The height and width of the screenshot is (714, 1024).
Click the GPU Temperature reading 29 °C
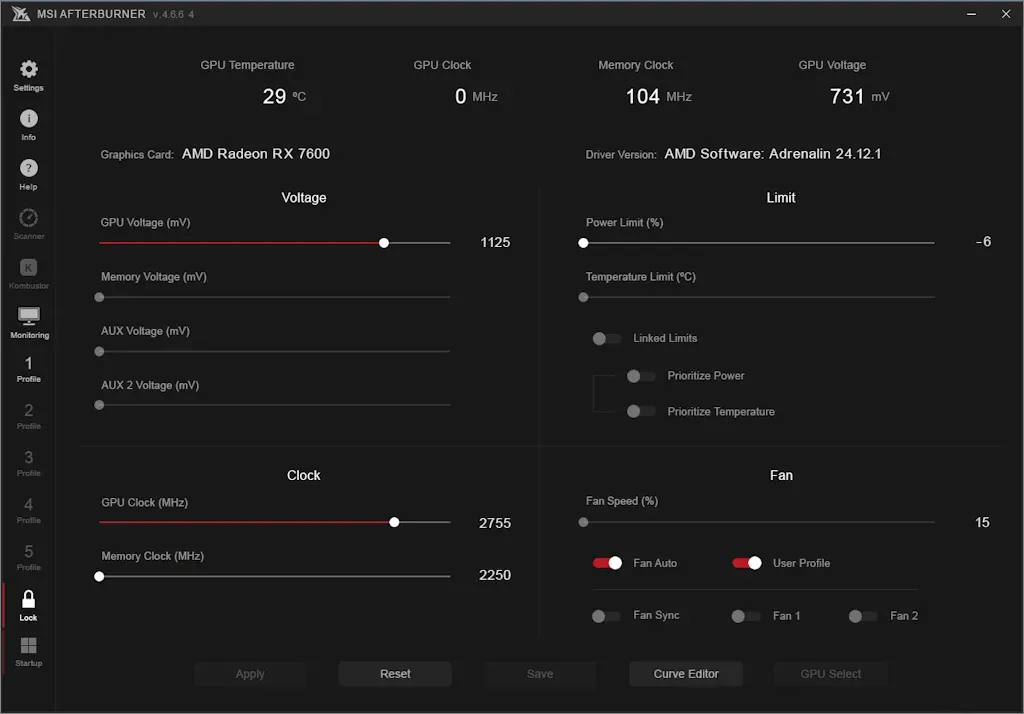284,97
